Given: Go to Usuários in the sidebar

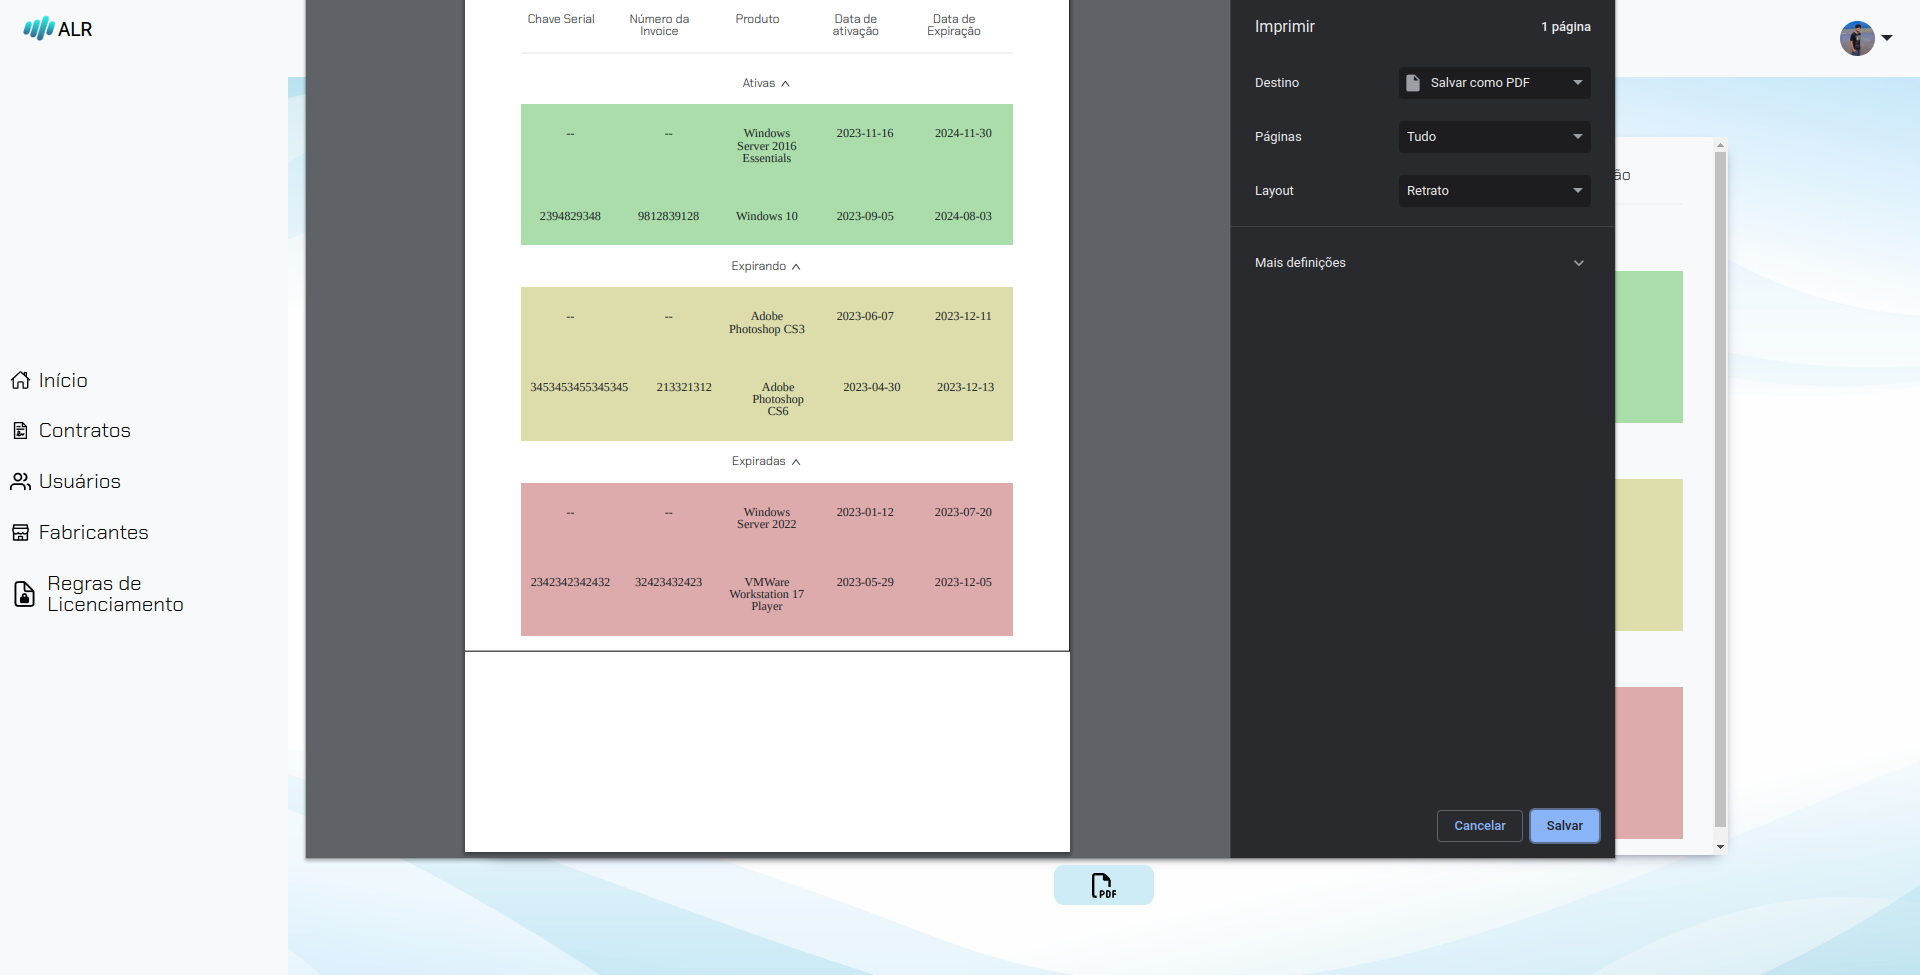Looking at the screenshot, I should pos(80,482).
